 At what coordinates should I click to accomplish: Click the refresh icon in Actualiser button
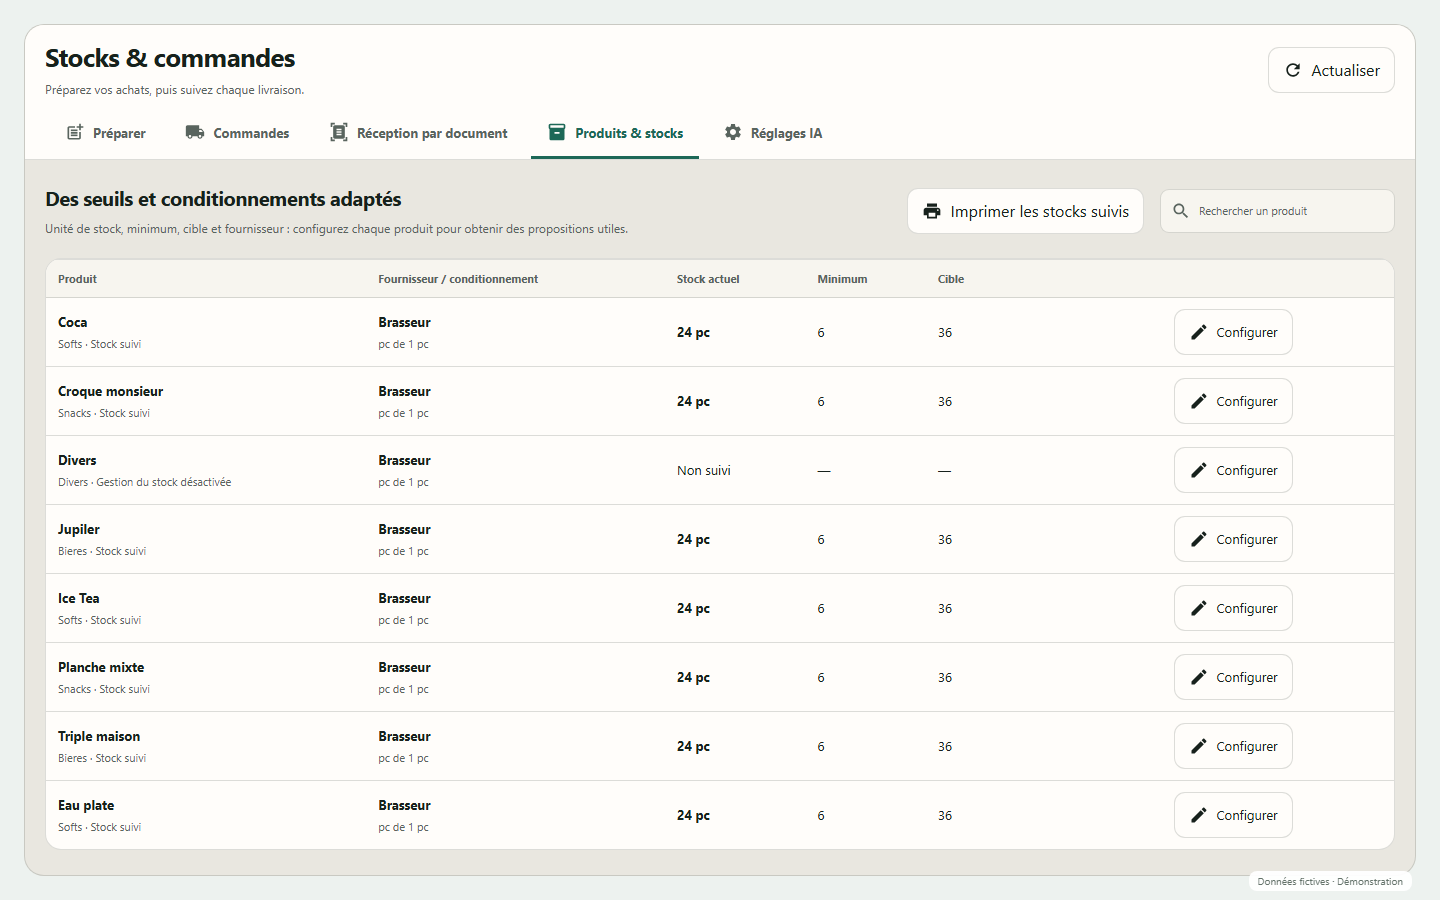coord(1293,70)
